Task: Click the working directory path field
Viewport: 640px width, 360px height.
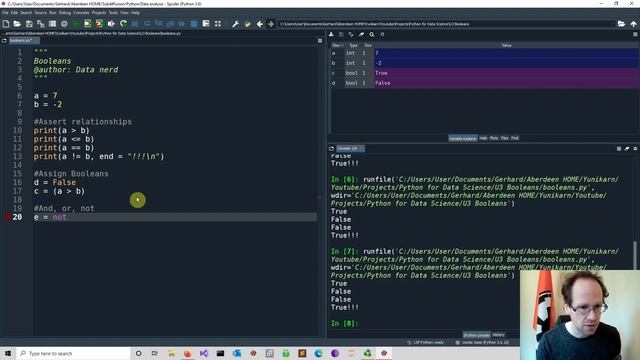Action: (446, 24)
